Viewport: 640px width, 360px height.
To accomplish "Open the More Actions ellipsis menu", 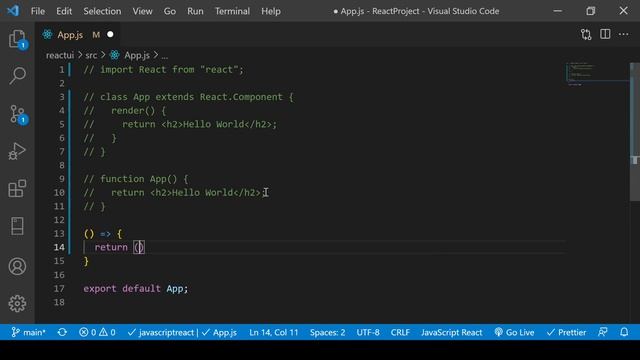I will tap(624, 34).
